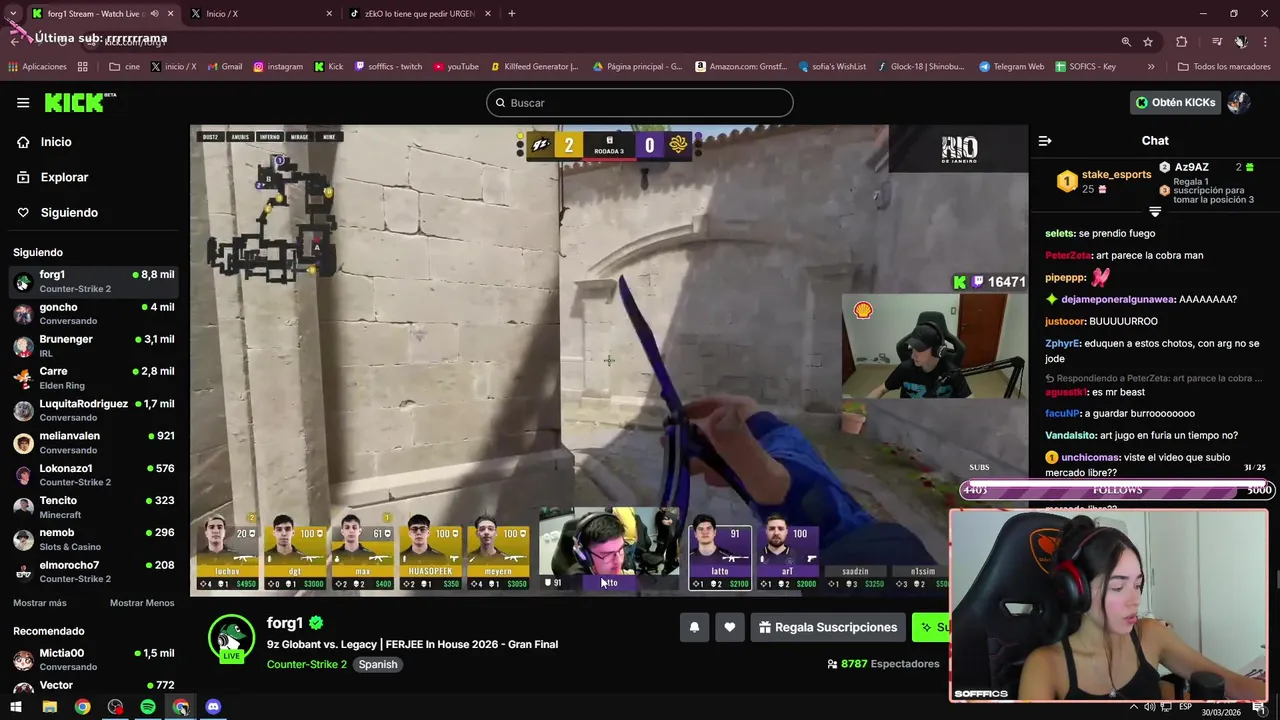1280x720 pixels.
Task: Open Lokonazo1 channel in sidebar
Action: [x=95, y=475]
